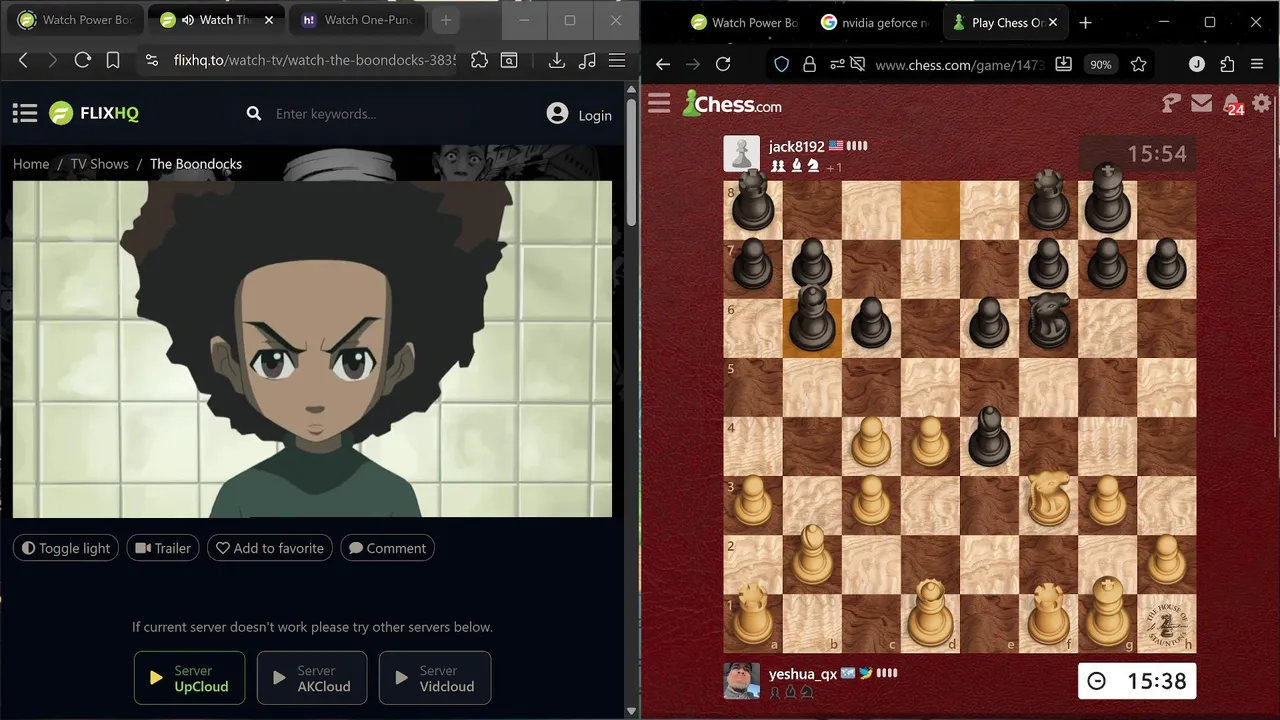Open Chess.com messages envelope
The width and height of the screenshot is (1280, 720).
click(1202, 103)
